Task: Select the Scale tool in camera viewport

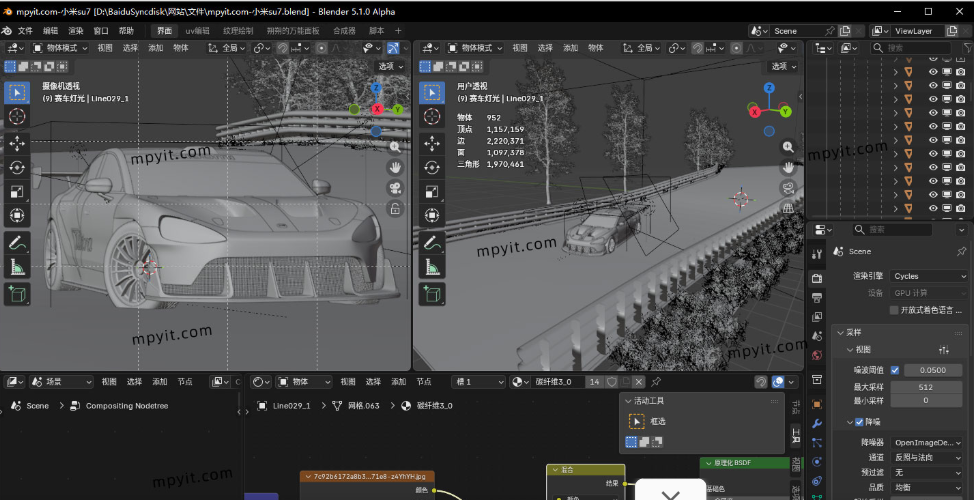Action: (x=17, y=192)
